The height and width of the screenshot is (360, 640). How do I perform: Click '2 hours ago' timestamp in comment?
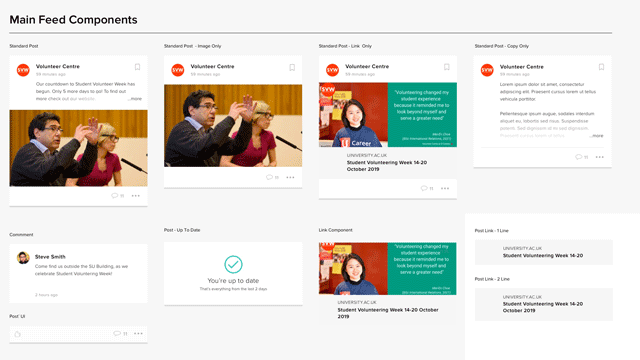(x=47, y=295)
